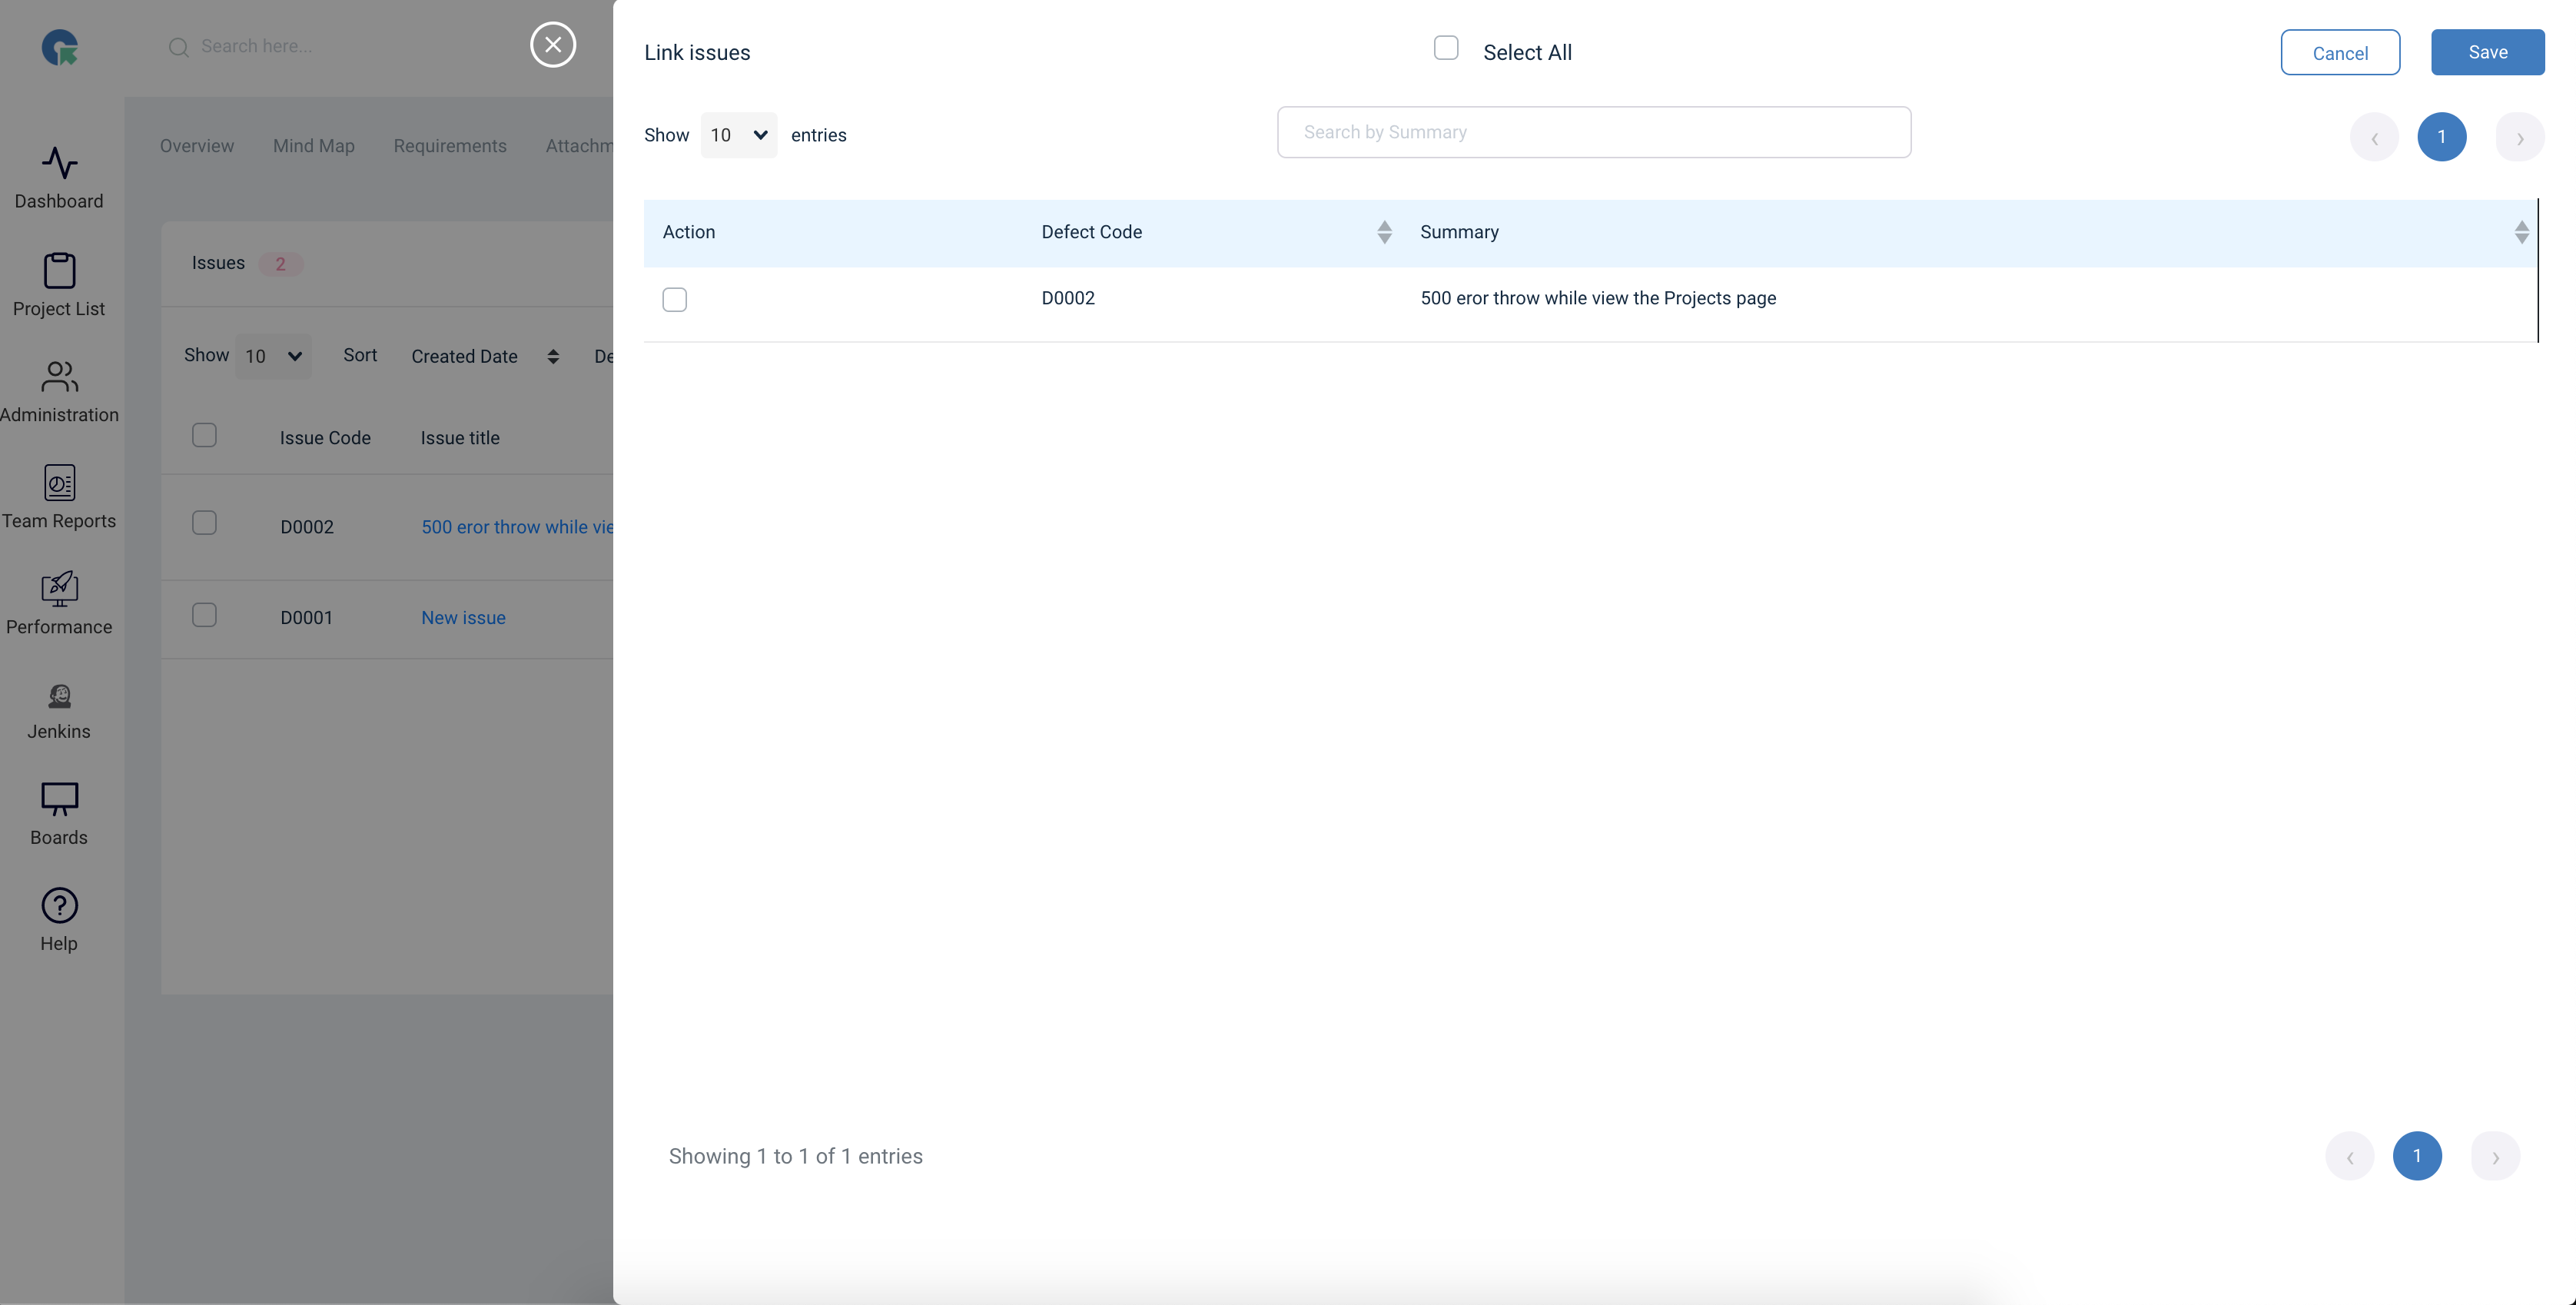Open the Show 10 dropdown in Issues list
This screenshot has height=1305, width=2576.
(273, 356)
